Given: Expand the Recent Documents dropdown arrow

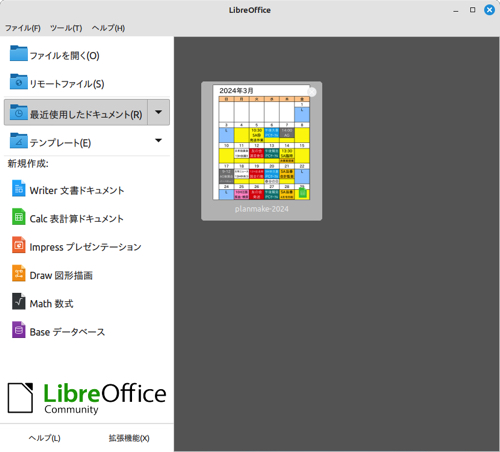Looking at the screenshot, I should pos(159,112).
